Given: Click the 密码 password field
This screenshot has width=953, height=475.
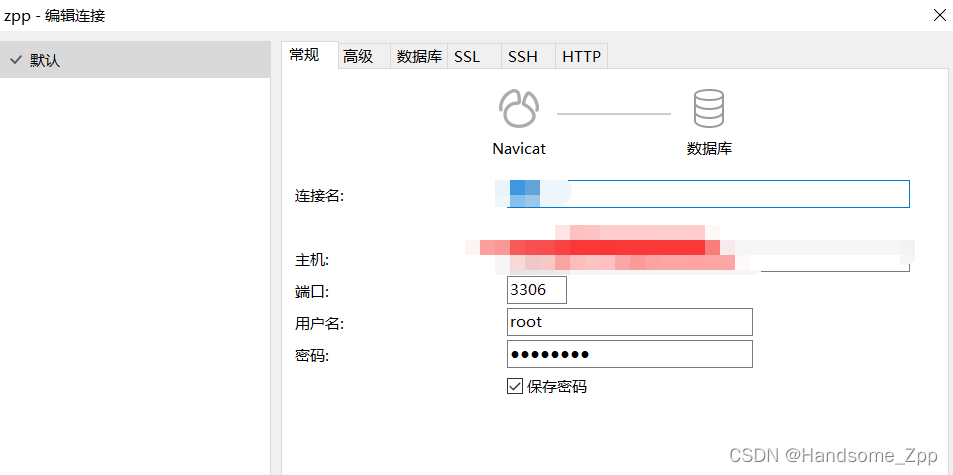Looking at the screenshot, I should pyautogui.click(x=630, y=354).
